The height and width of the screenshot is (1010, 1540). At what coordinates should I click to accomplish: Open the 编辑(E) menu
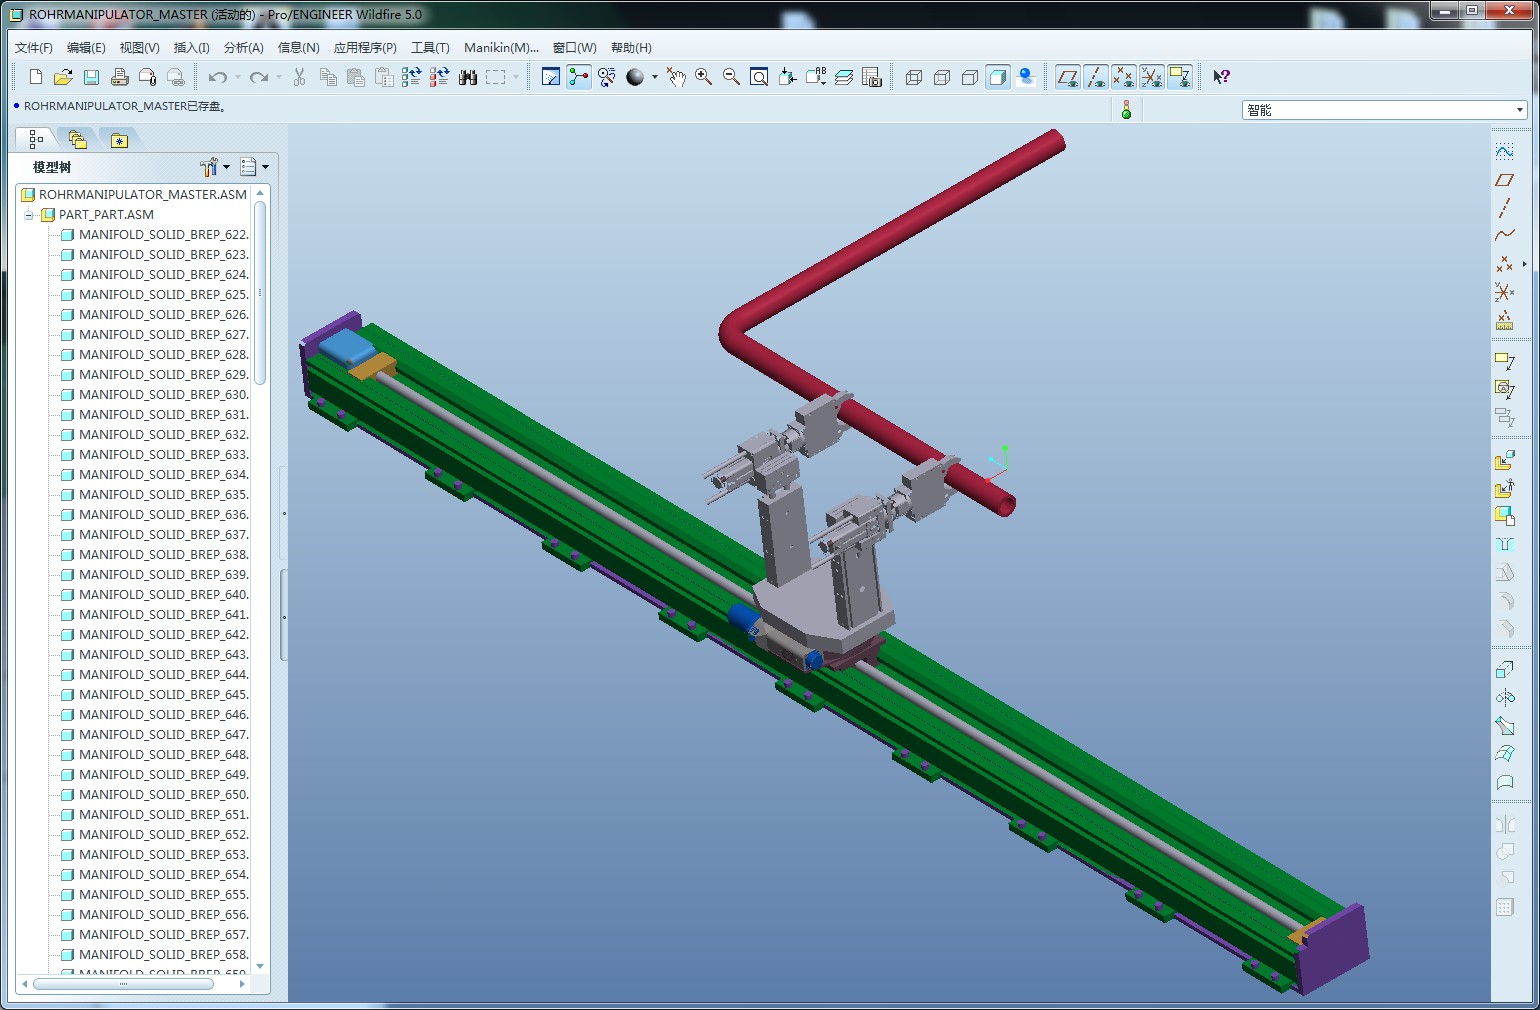(86, 48)
